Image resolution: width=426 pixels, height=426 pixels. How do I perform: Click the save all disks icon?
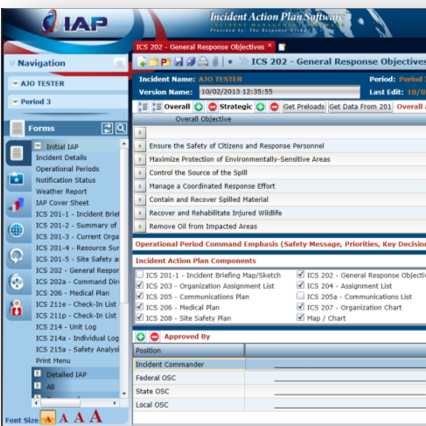(x=190, y=62)
